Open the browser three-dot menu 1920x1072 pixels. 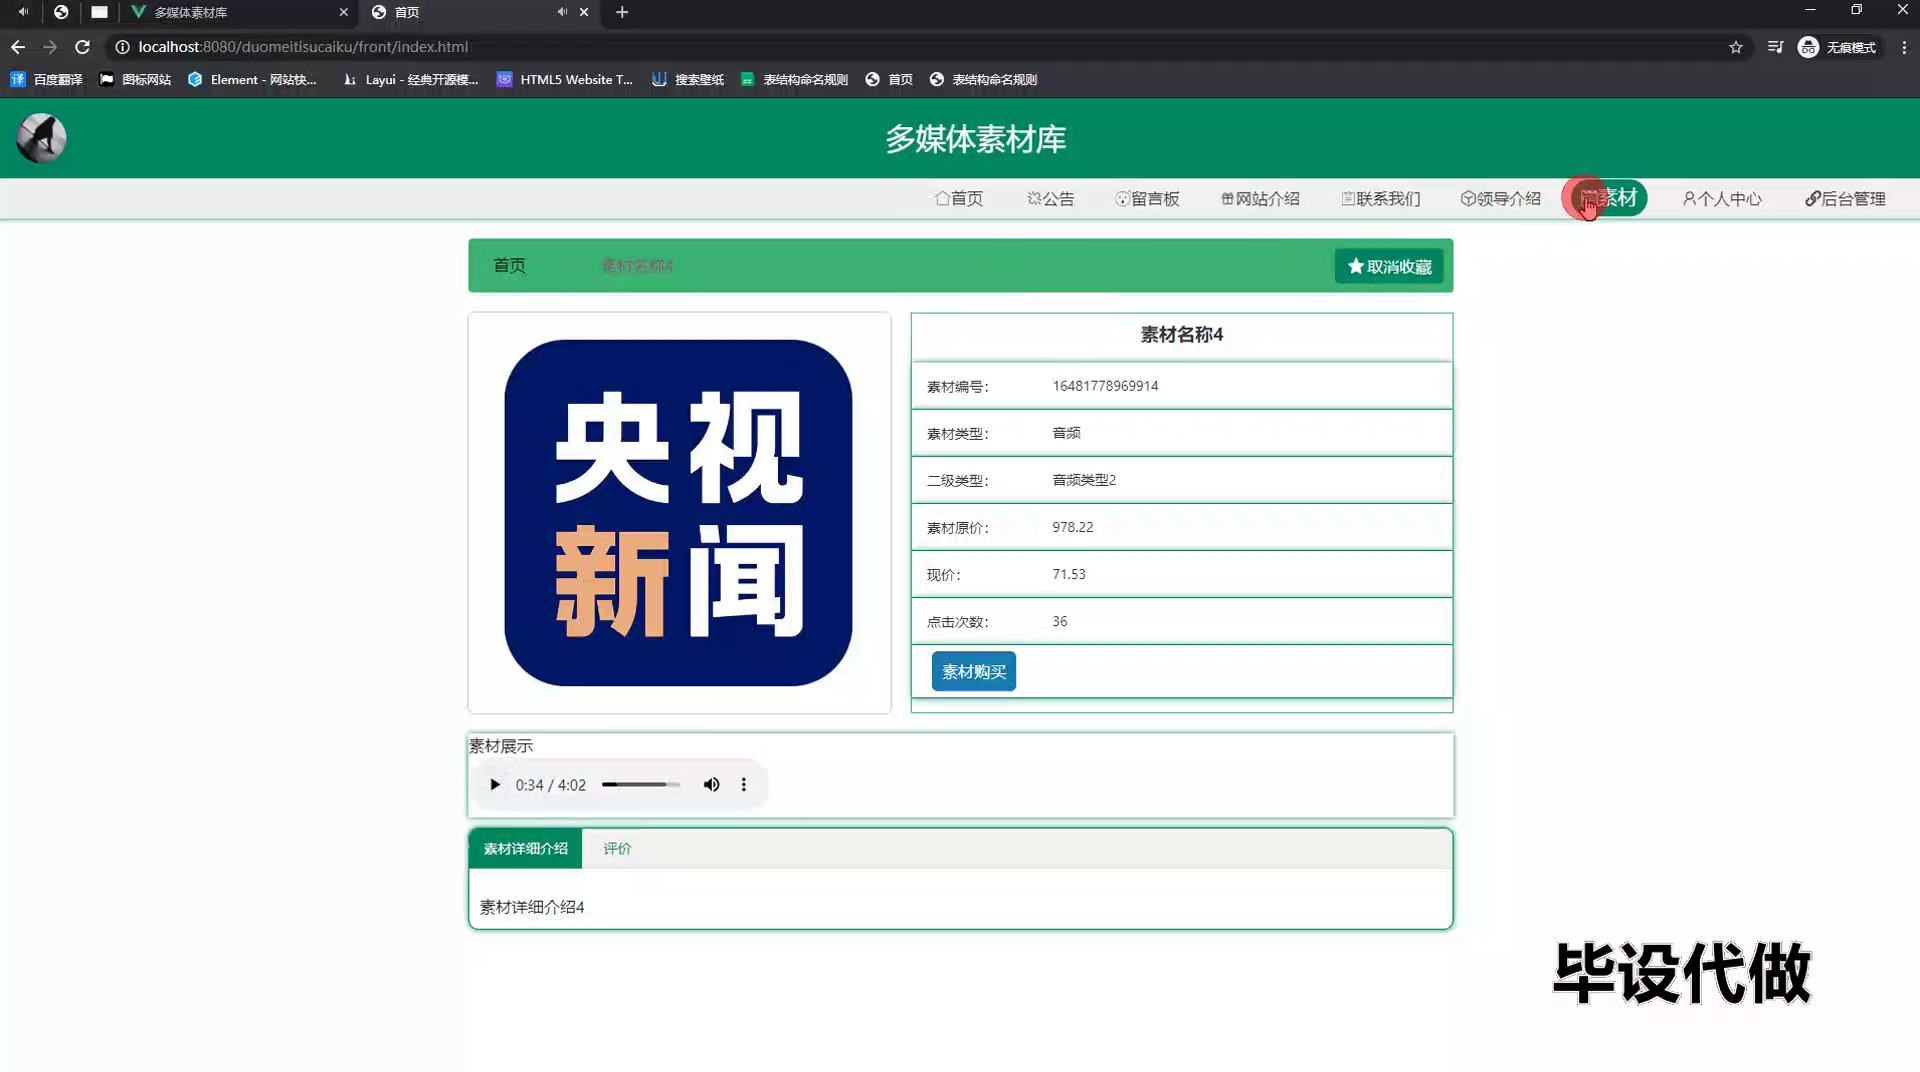tap(1904, 47)
